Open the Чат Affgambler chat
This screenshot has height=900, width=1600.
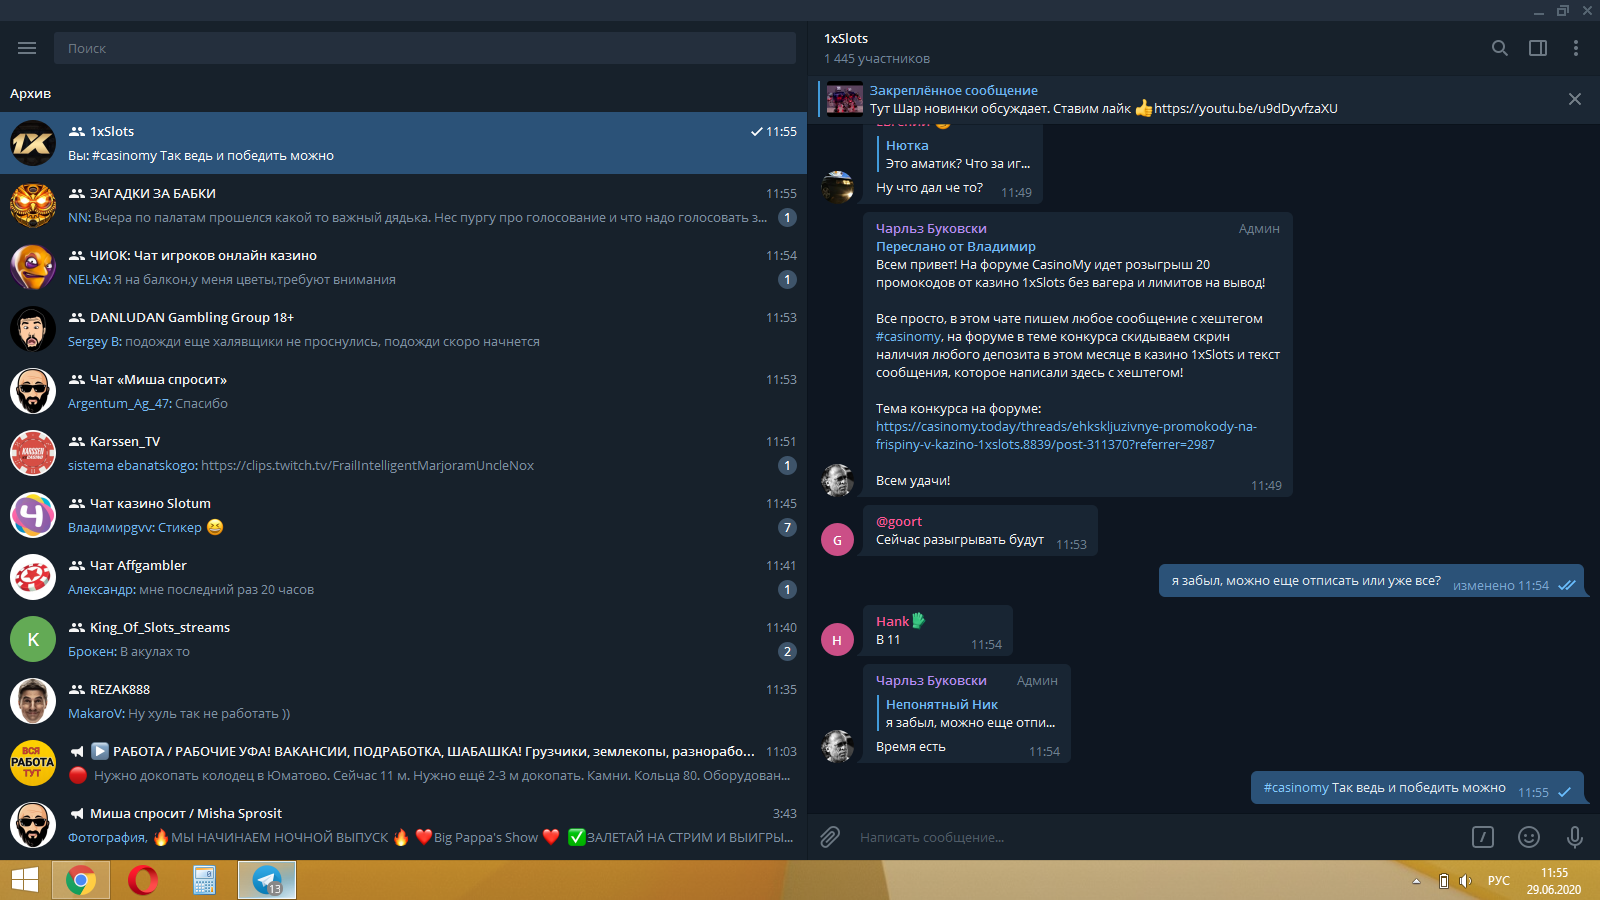403,577
